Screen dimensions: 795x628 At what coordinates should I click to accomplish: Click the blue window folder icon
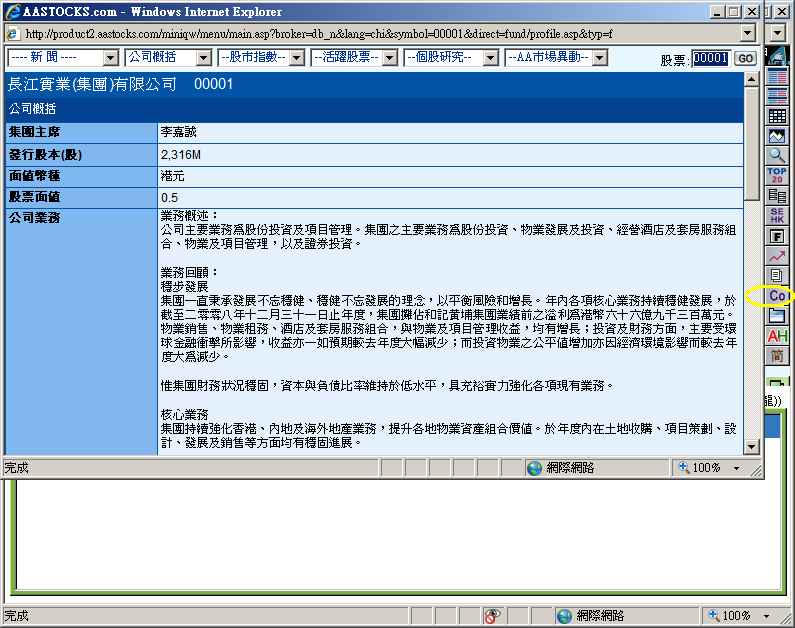(x=777, y=316)
